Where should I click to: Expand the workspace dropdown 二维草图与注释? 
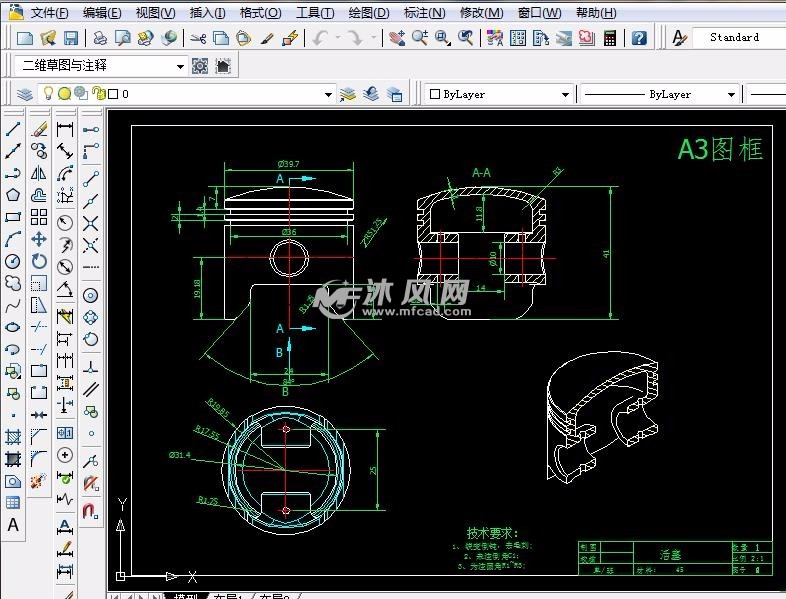point(180,66)
